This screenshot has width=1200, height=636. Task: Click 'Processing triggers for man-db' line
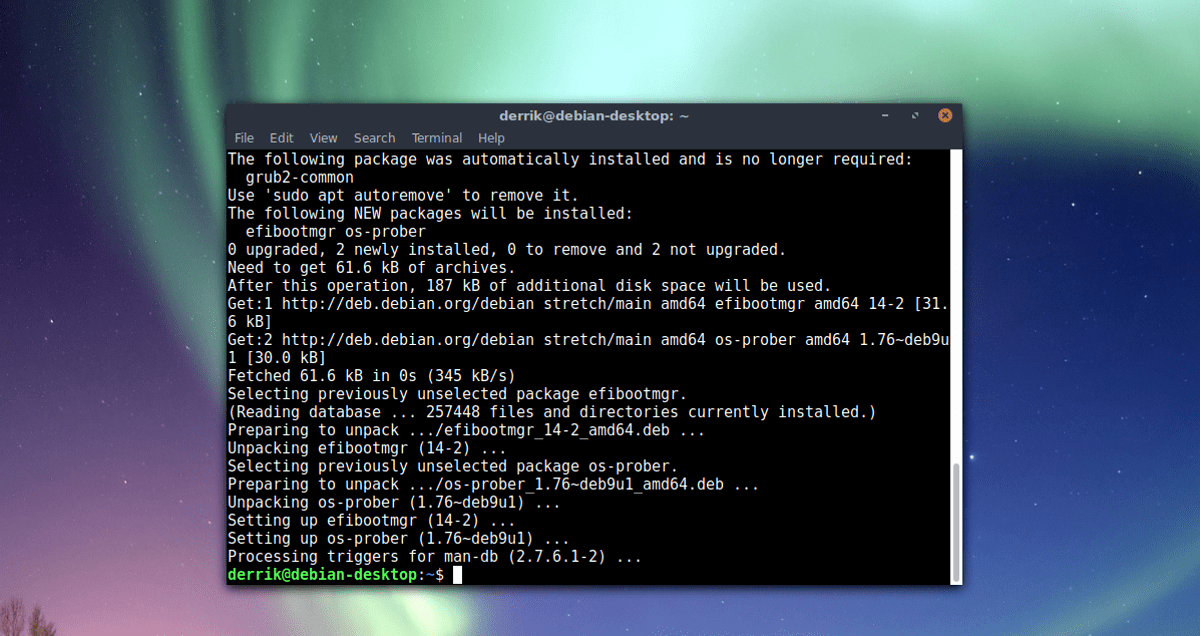435,557
